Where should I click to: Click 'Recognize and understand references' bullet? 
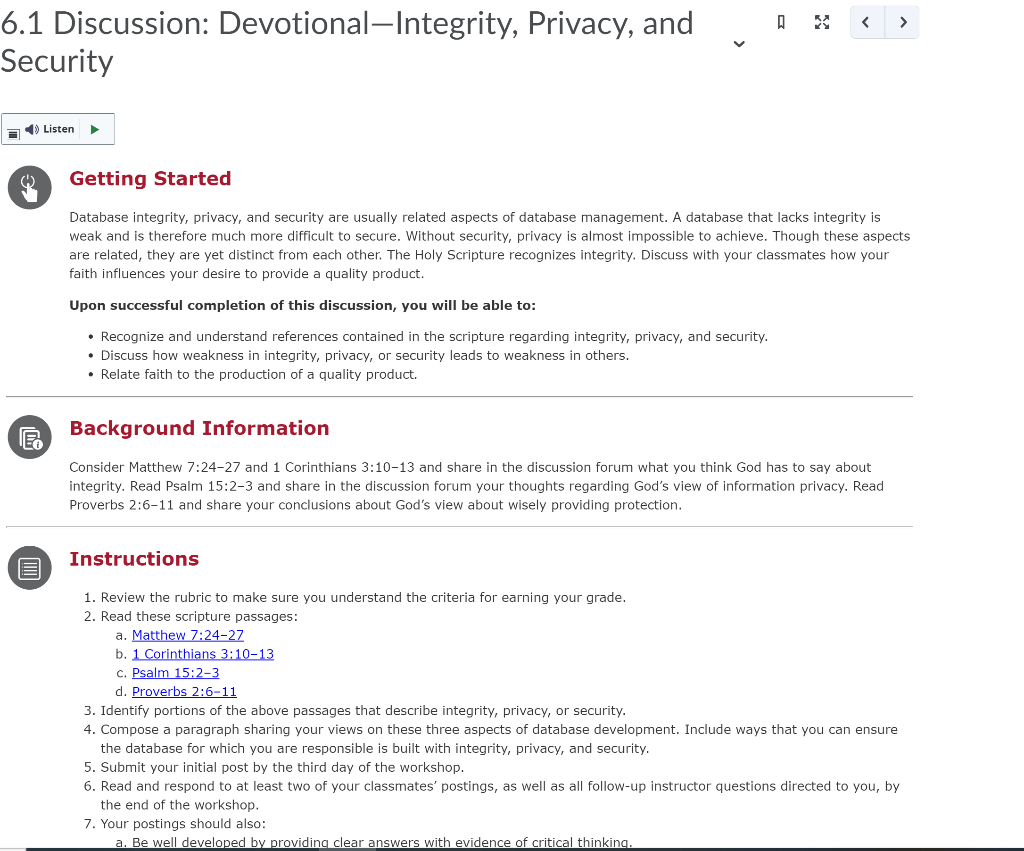434,336
